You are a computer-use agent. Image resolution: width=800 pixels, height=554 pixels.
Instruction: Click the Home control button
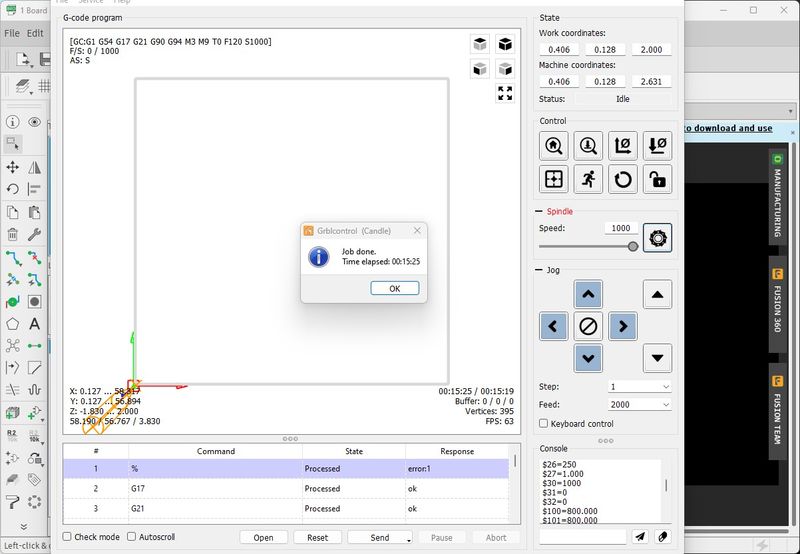tap(554, 146)
